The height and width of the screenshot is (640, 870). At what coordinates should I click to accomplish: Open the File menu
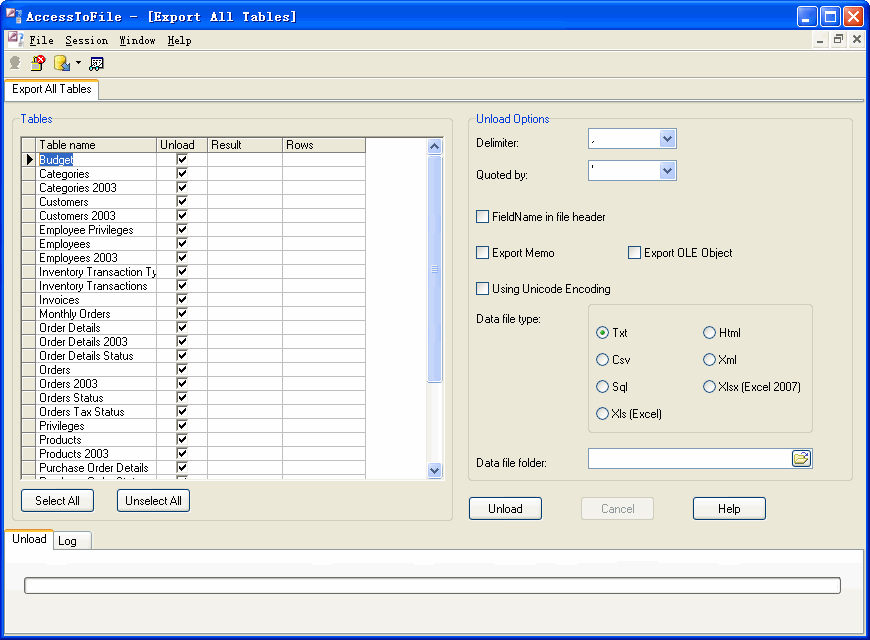click(42, 41)
